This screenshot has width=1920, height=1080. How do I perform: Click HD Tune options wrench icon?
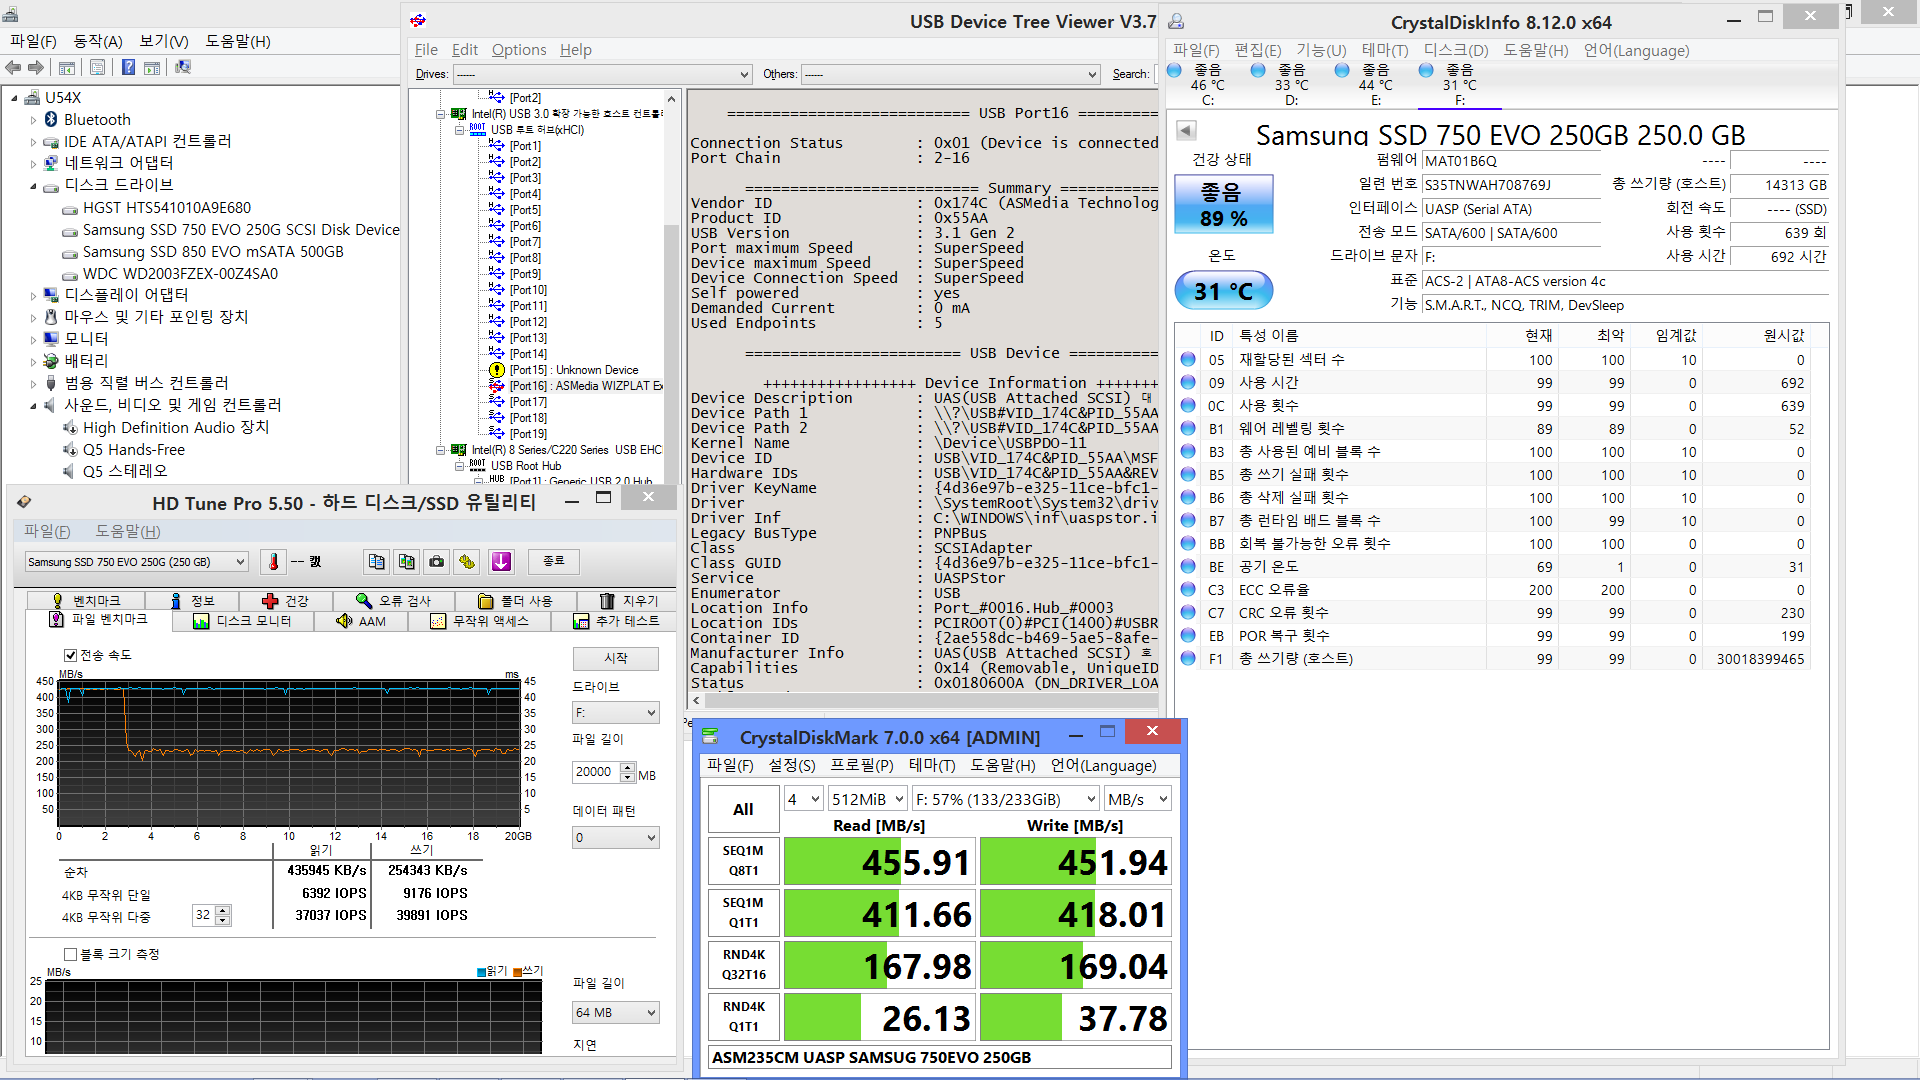point(467,562)
